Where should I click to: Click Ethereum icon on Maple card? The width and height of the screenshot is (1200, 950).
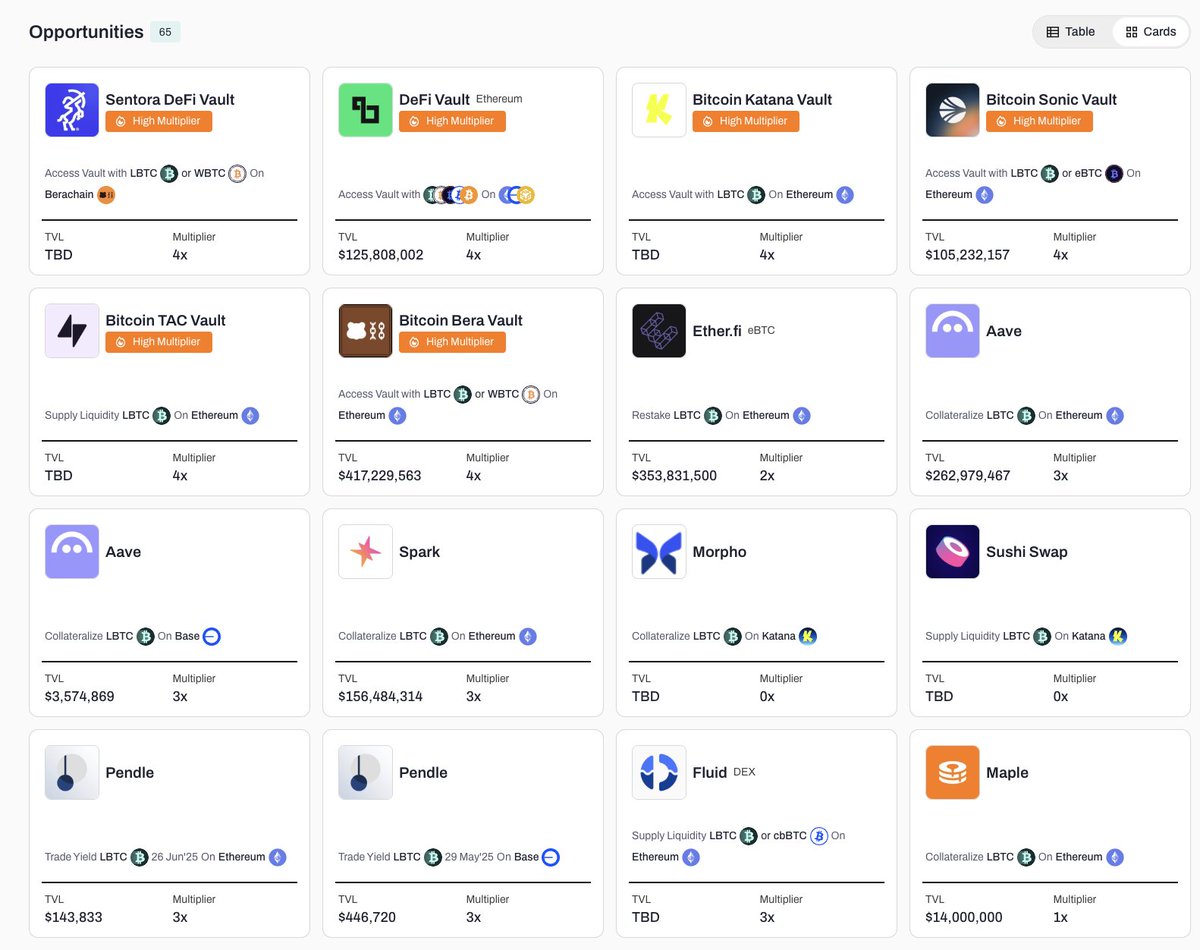1115,857
